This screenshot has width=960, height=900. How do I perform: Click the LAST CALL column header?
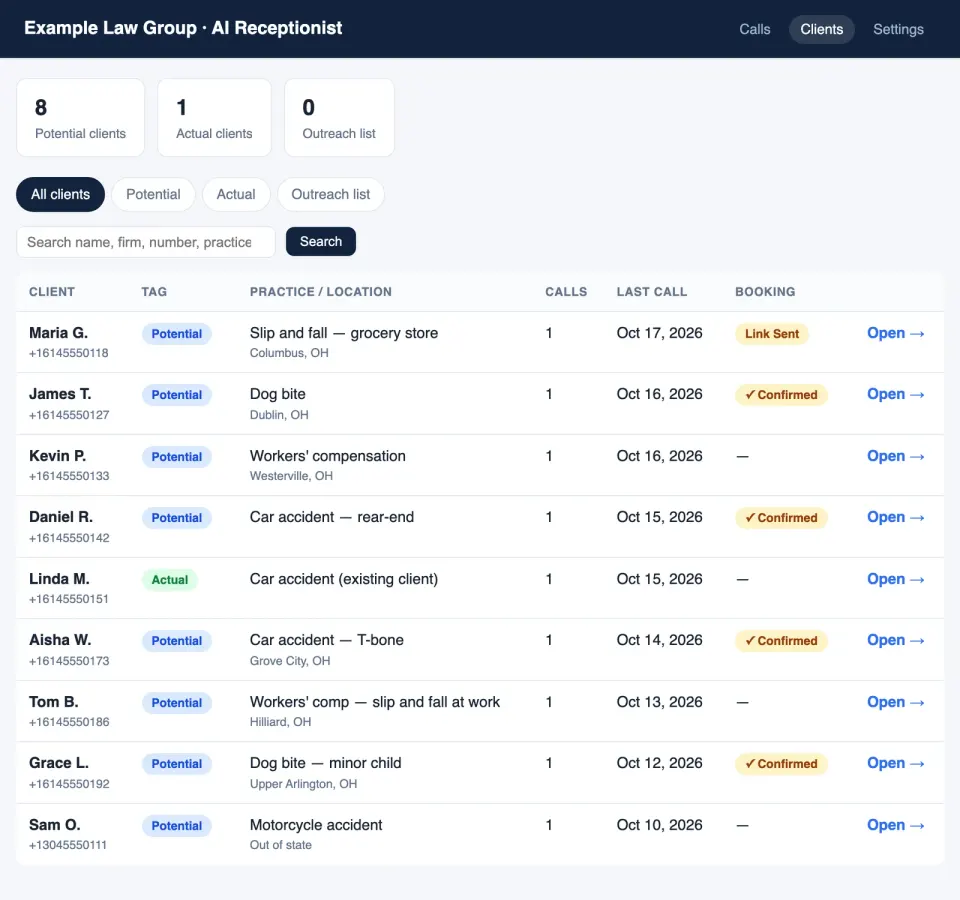pos(651,292)
